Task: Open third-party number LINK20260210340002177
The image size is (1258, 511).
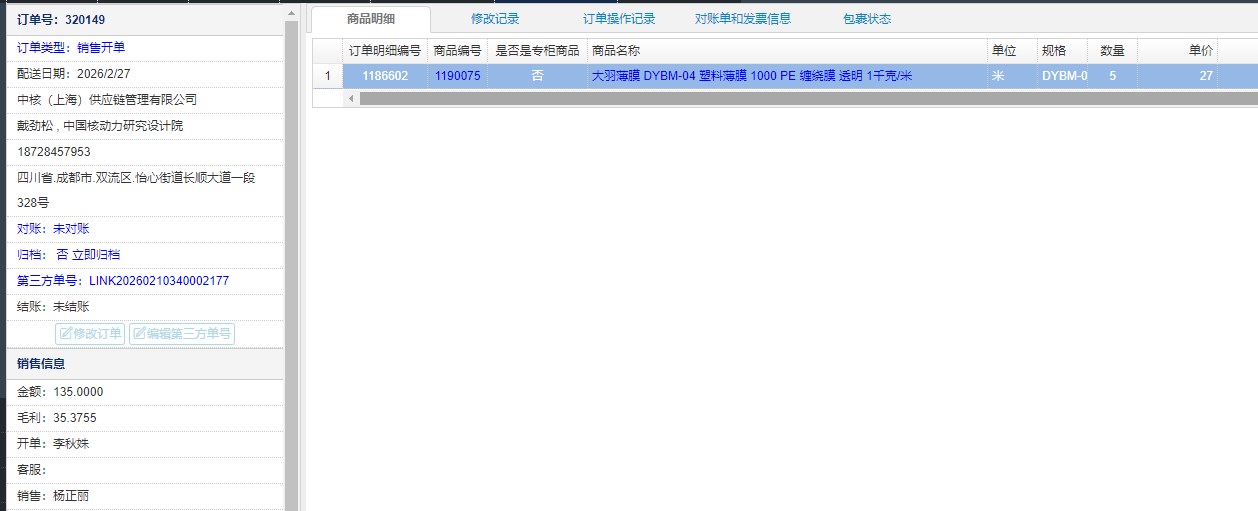Action: tap(158, 281)
